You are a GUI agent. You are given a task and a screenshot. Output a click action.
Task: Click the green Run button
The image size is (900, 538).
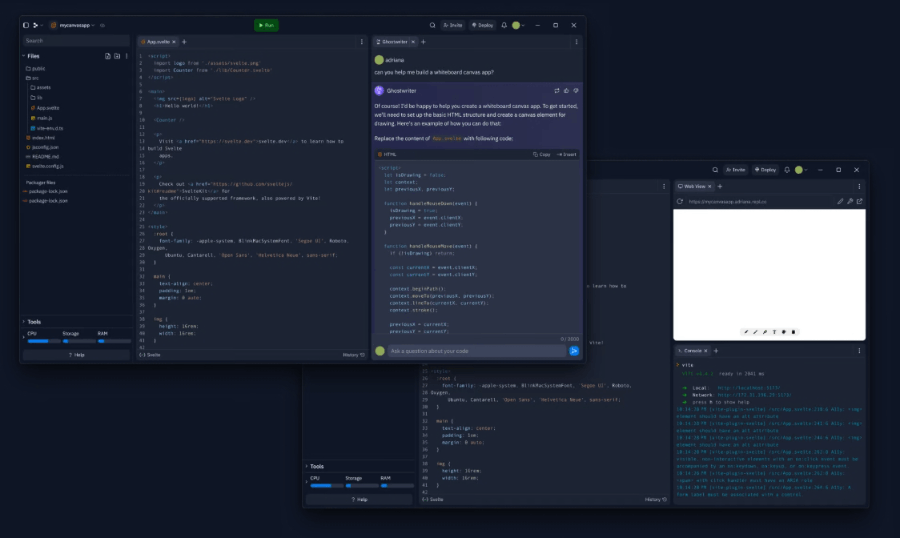coord(266,25)
